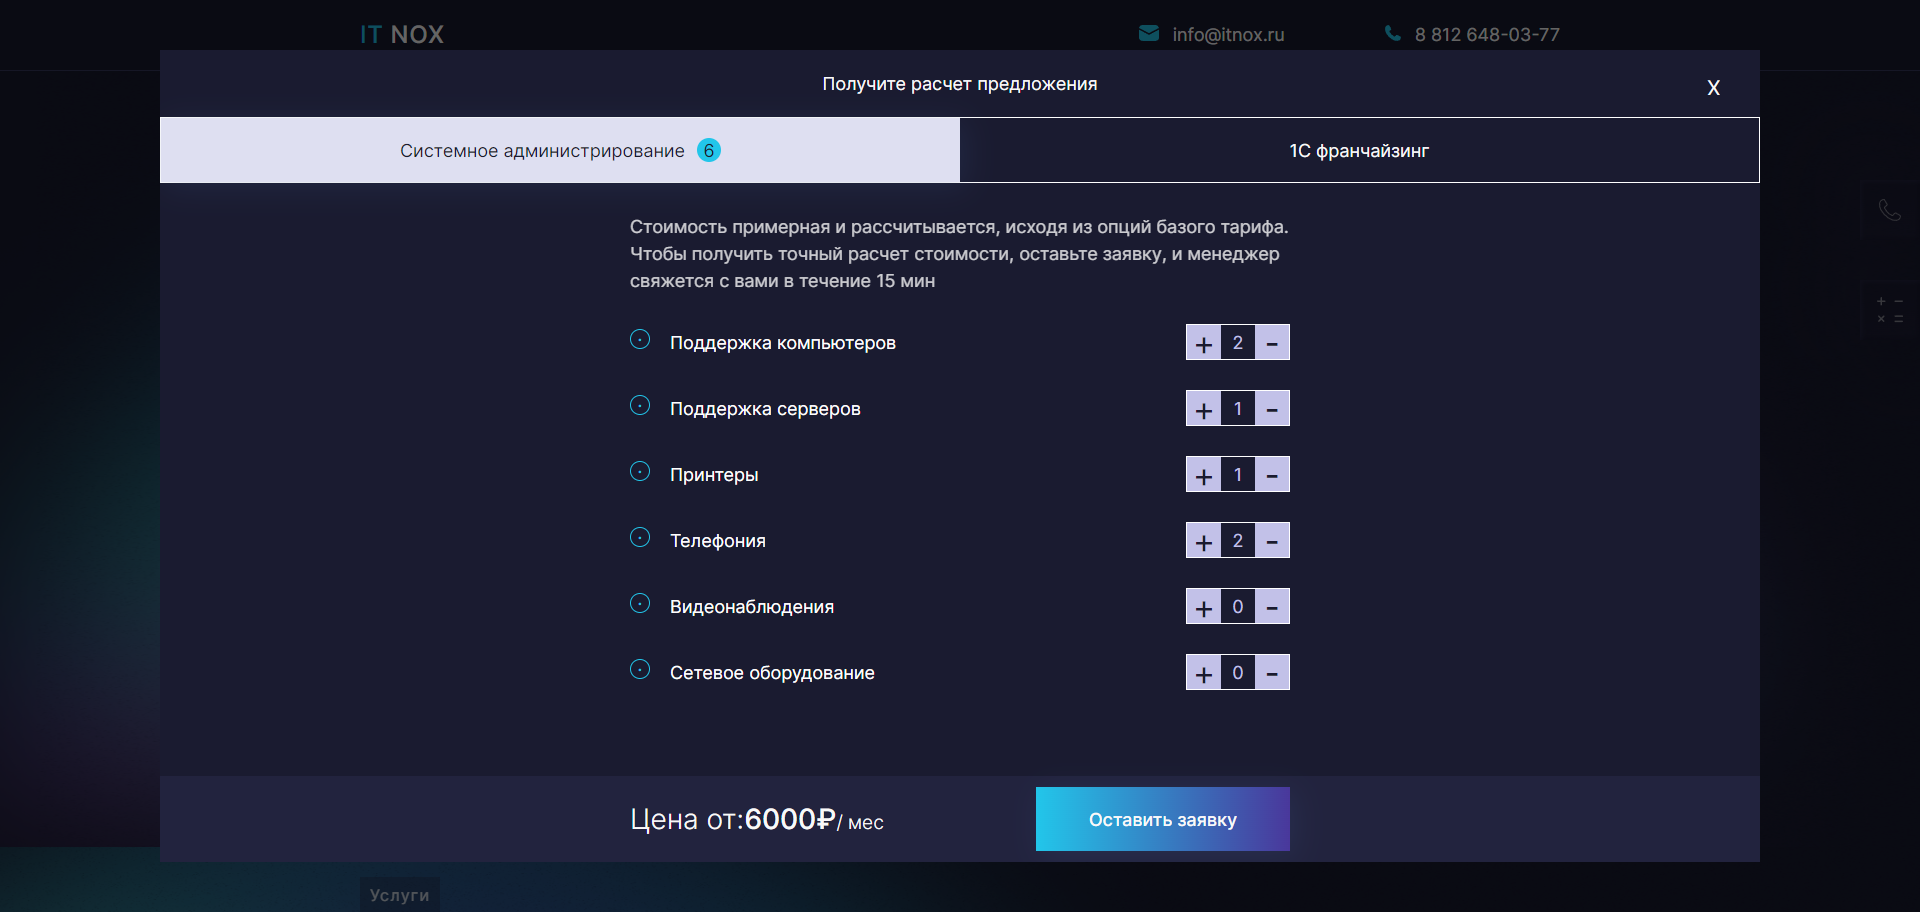Image resolution: width=1920 pixels, height=912 pixels.
Task: Increase Сетевое оборудование with plus
Action: [x=1203, y=672]
